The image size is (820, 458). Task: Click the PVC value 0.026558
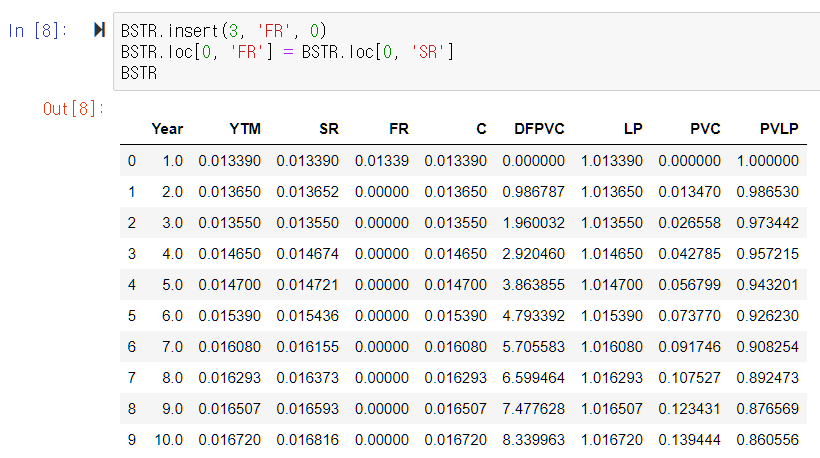(689, 223)
